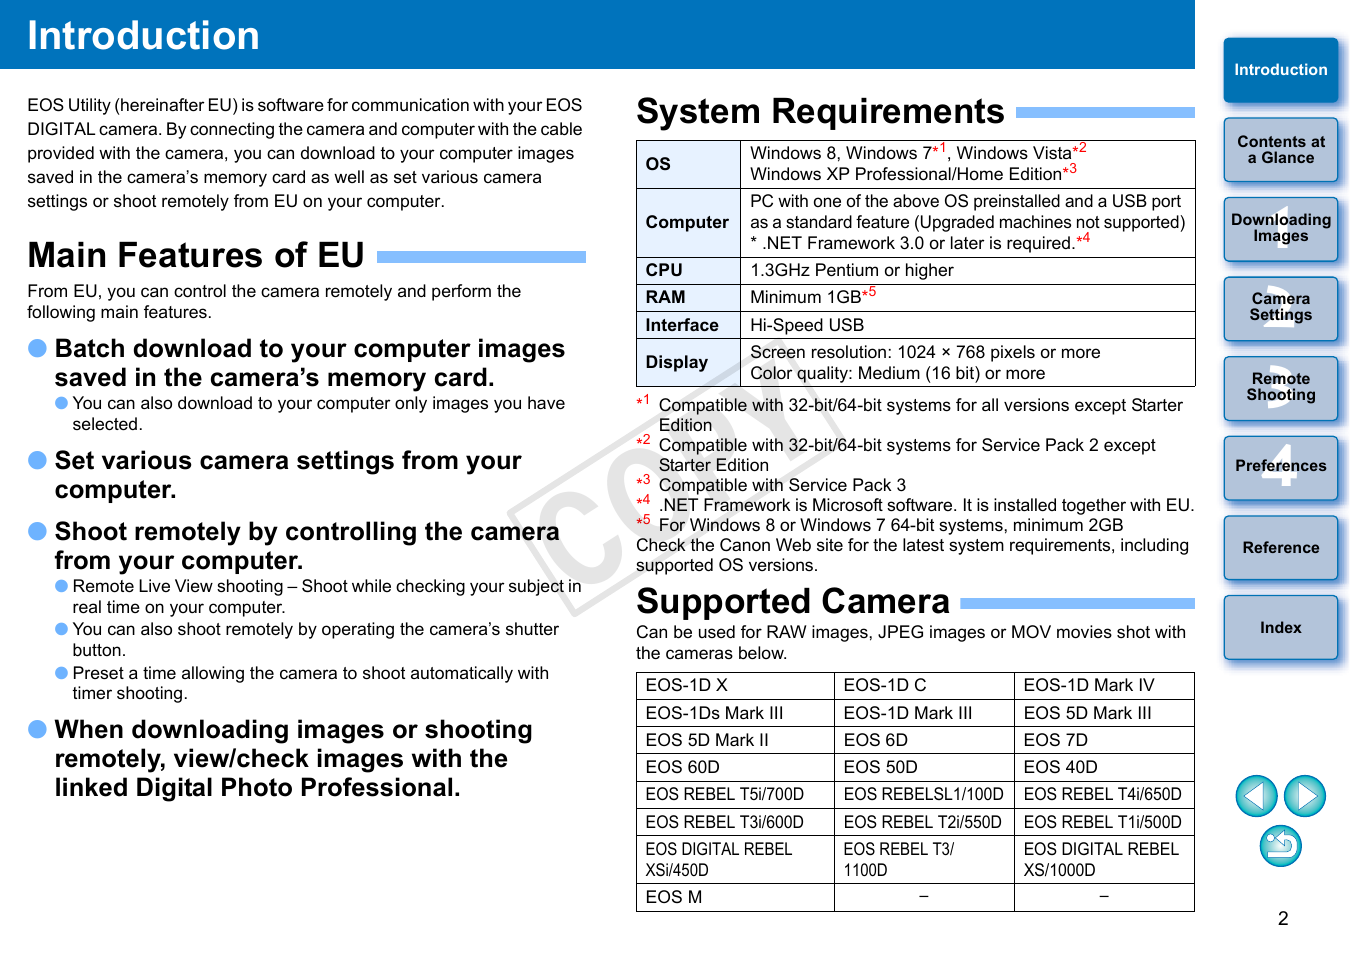Open Contents at a Glance tab
This screenshot has width=1350, height=954.
tap(1281, 150)
